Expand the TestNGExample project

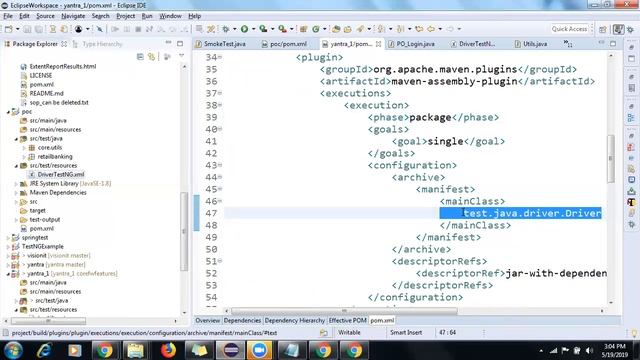8,247
